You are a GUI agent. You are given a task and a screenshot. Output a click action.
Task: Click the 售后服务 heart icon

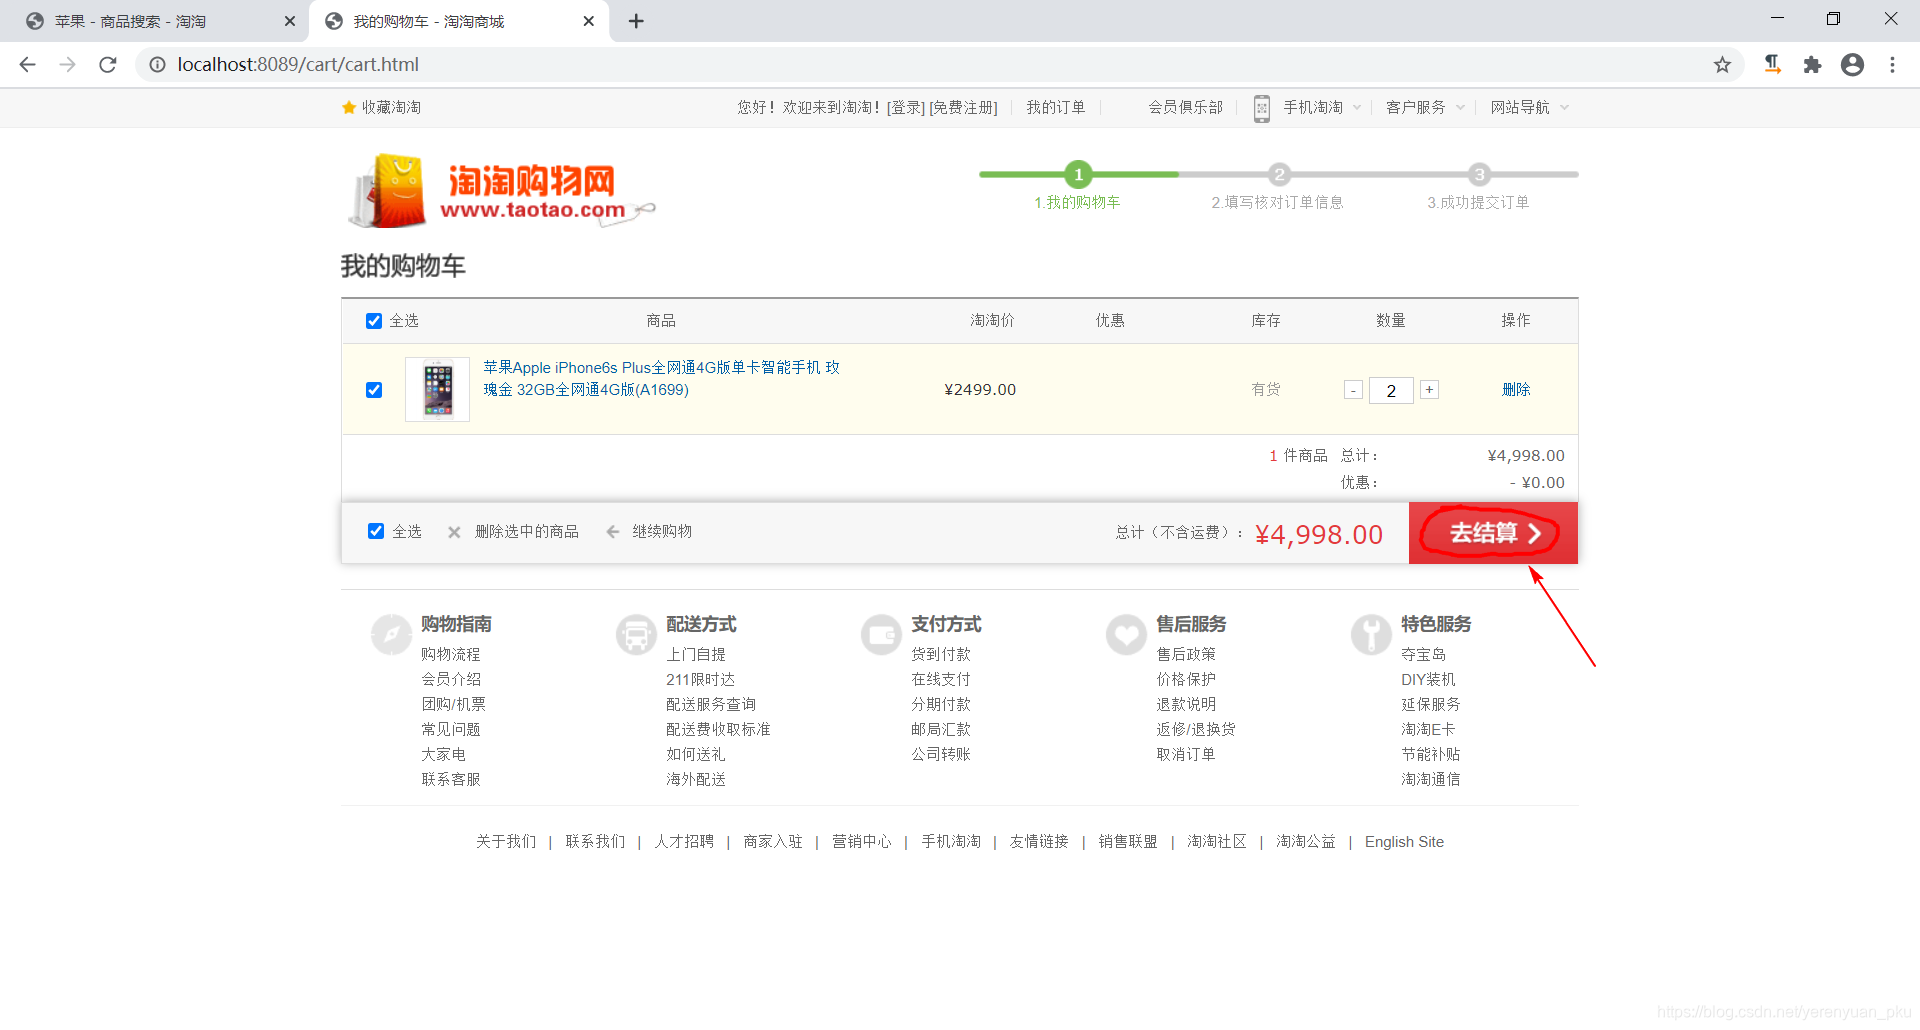[x=1126, y=634]
